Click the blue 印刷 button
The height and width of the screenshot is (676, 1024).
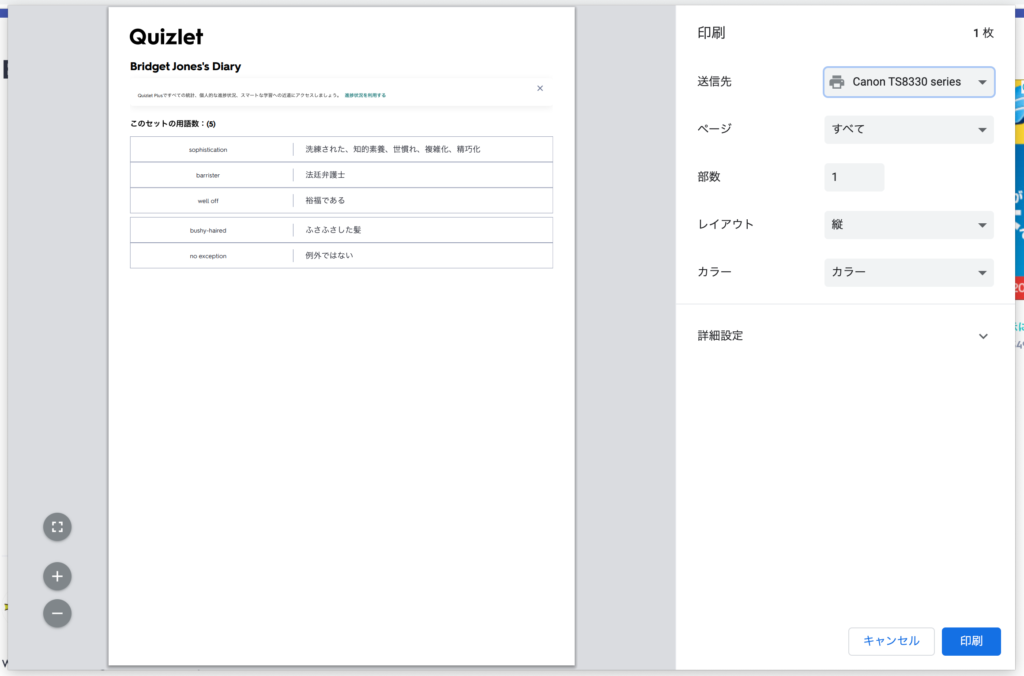click(x=971, y=641)
